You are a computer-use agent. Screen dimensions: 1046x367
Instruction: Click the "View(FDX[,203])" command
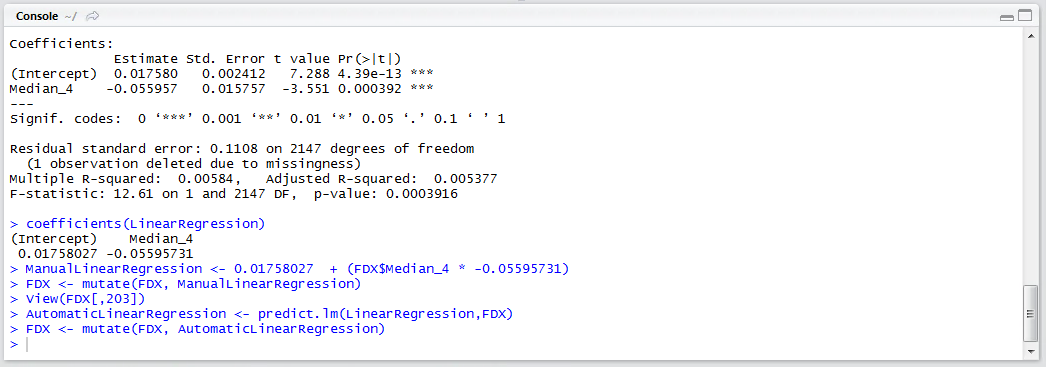tap(85, 299)
